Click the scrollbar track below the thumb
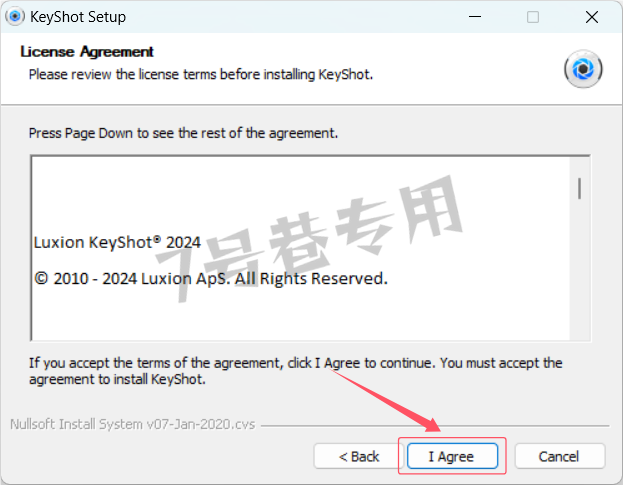Viewport: 623px width, 485px height. coord(579,270)
